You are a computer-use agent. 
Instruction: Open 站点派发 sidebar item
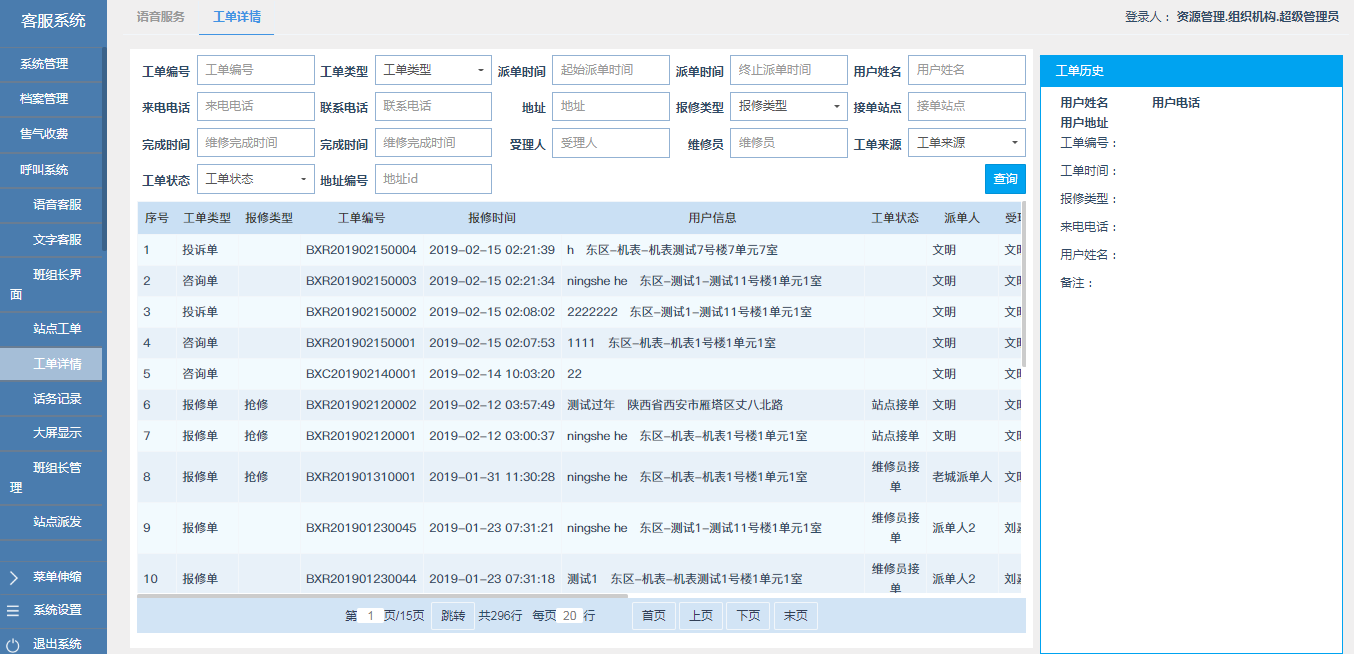click(x=51, y=521)
